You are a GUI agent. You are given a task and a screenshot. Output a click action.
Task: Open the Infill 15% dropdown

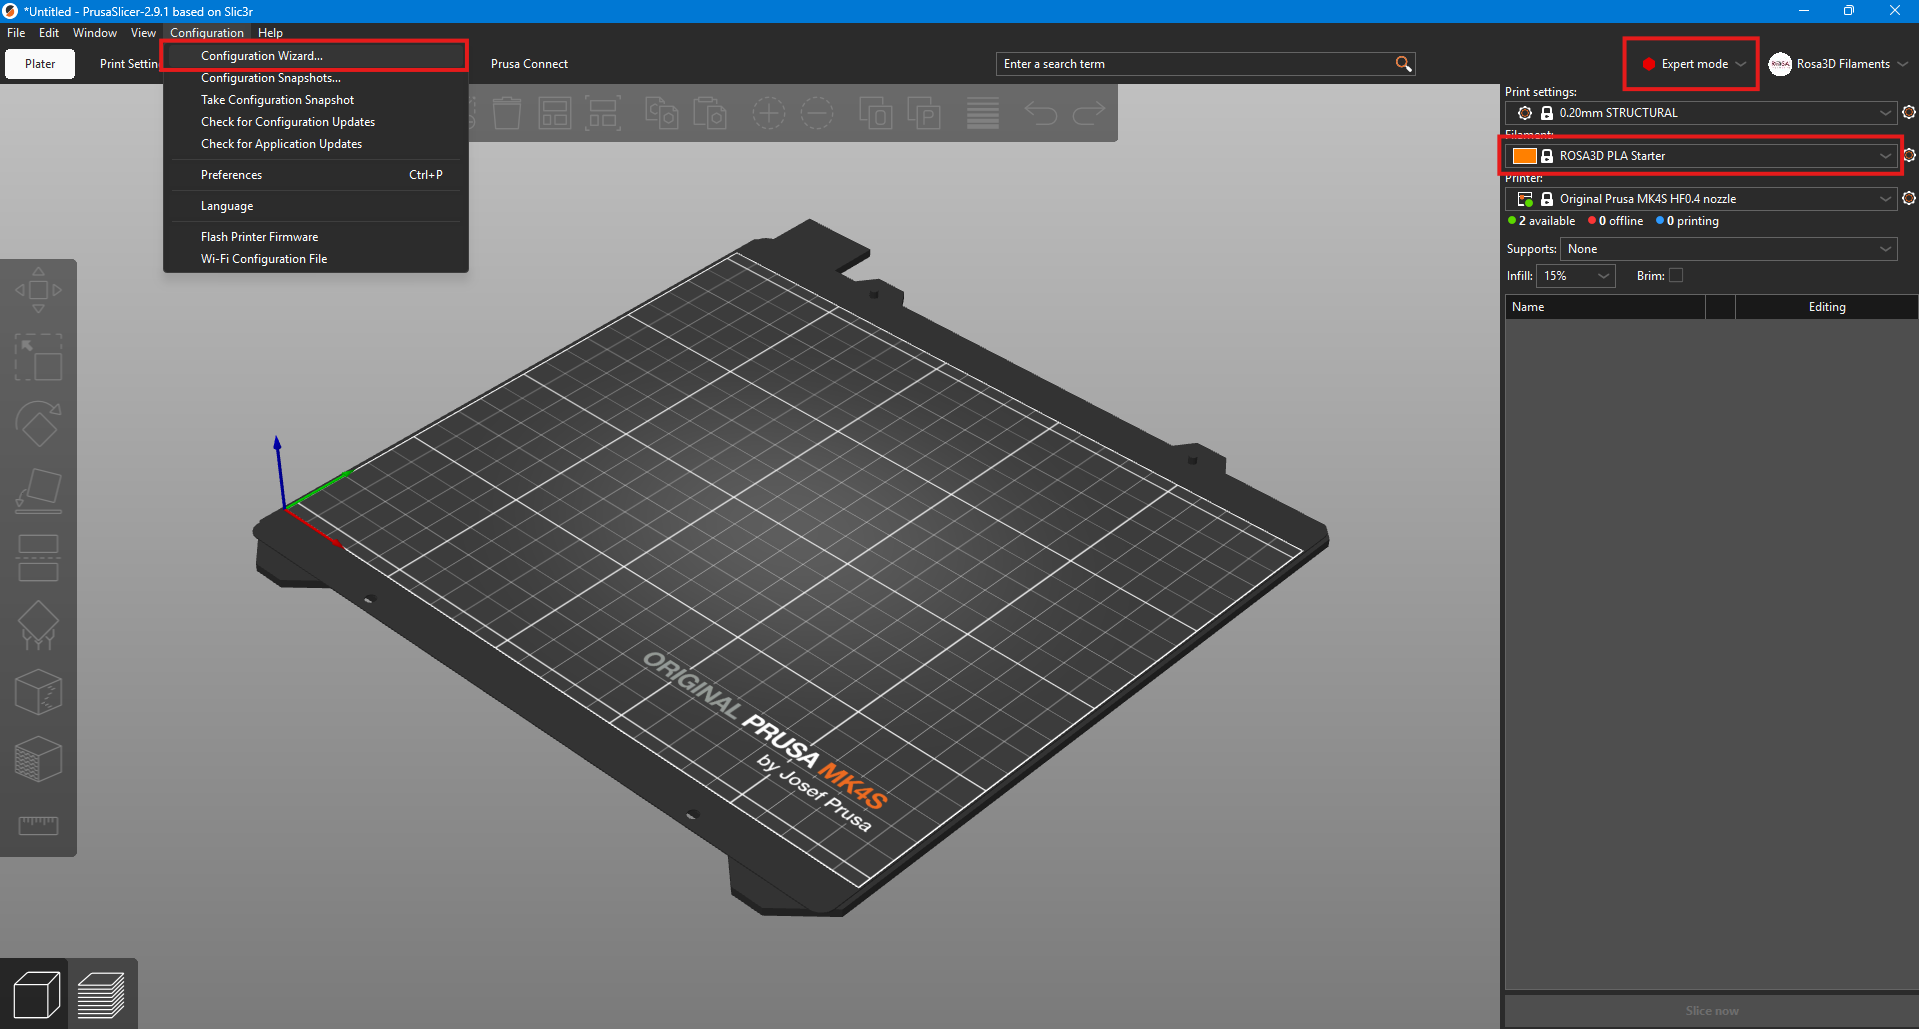(x=1576, y=276)
